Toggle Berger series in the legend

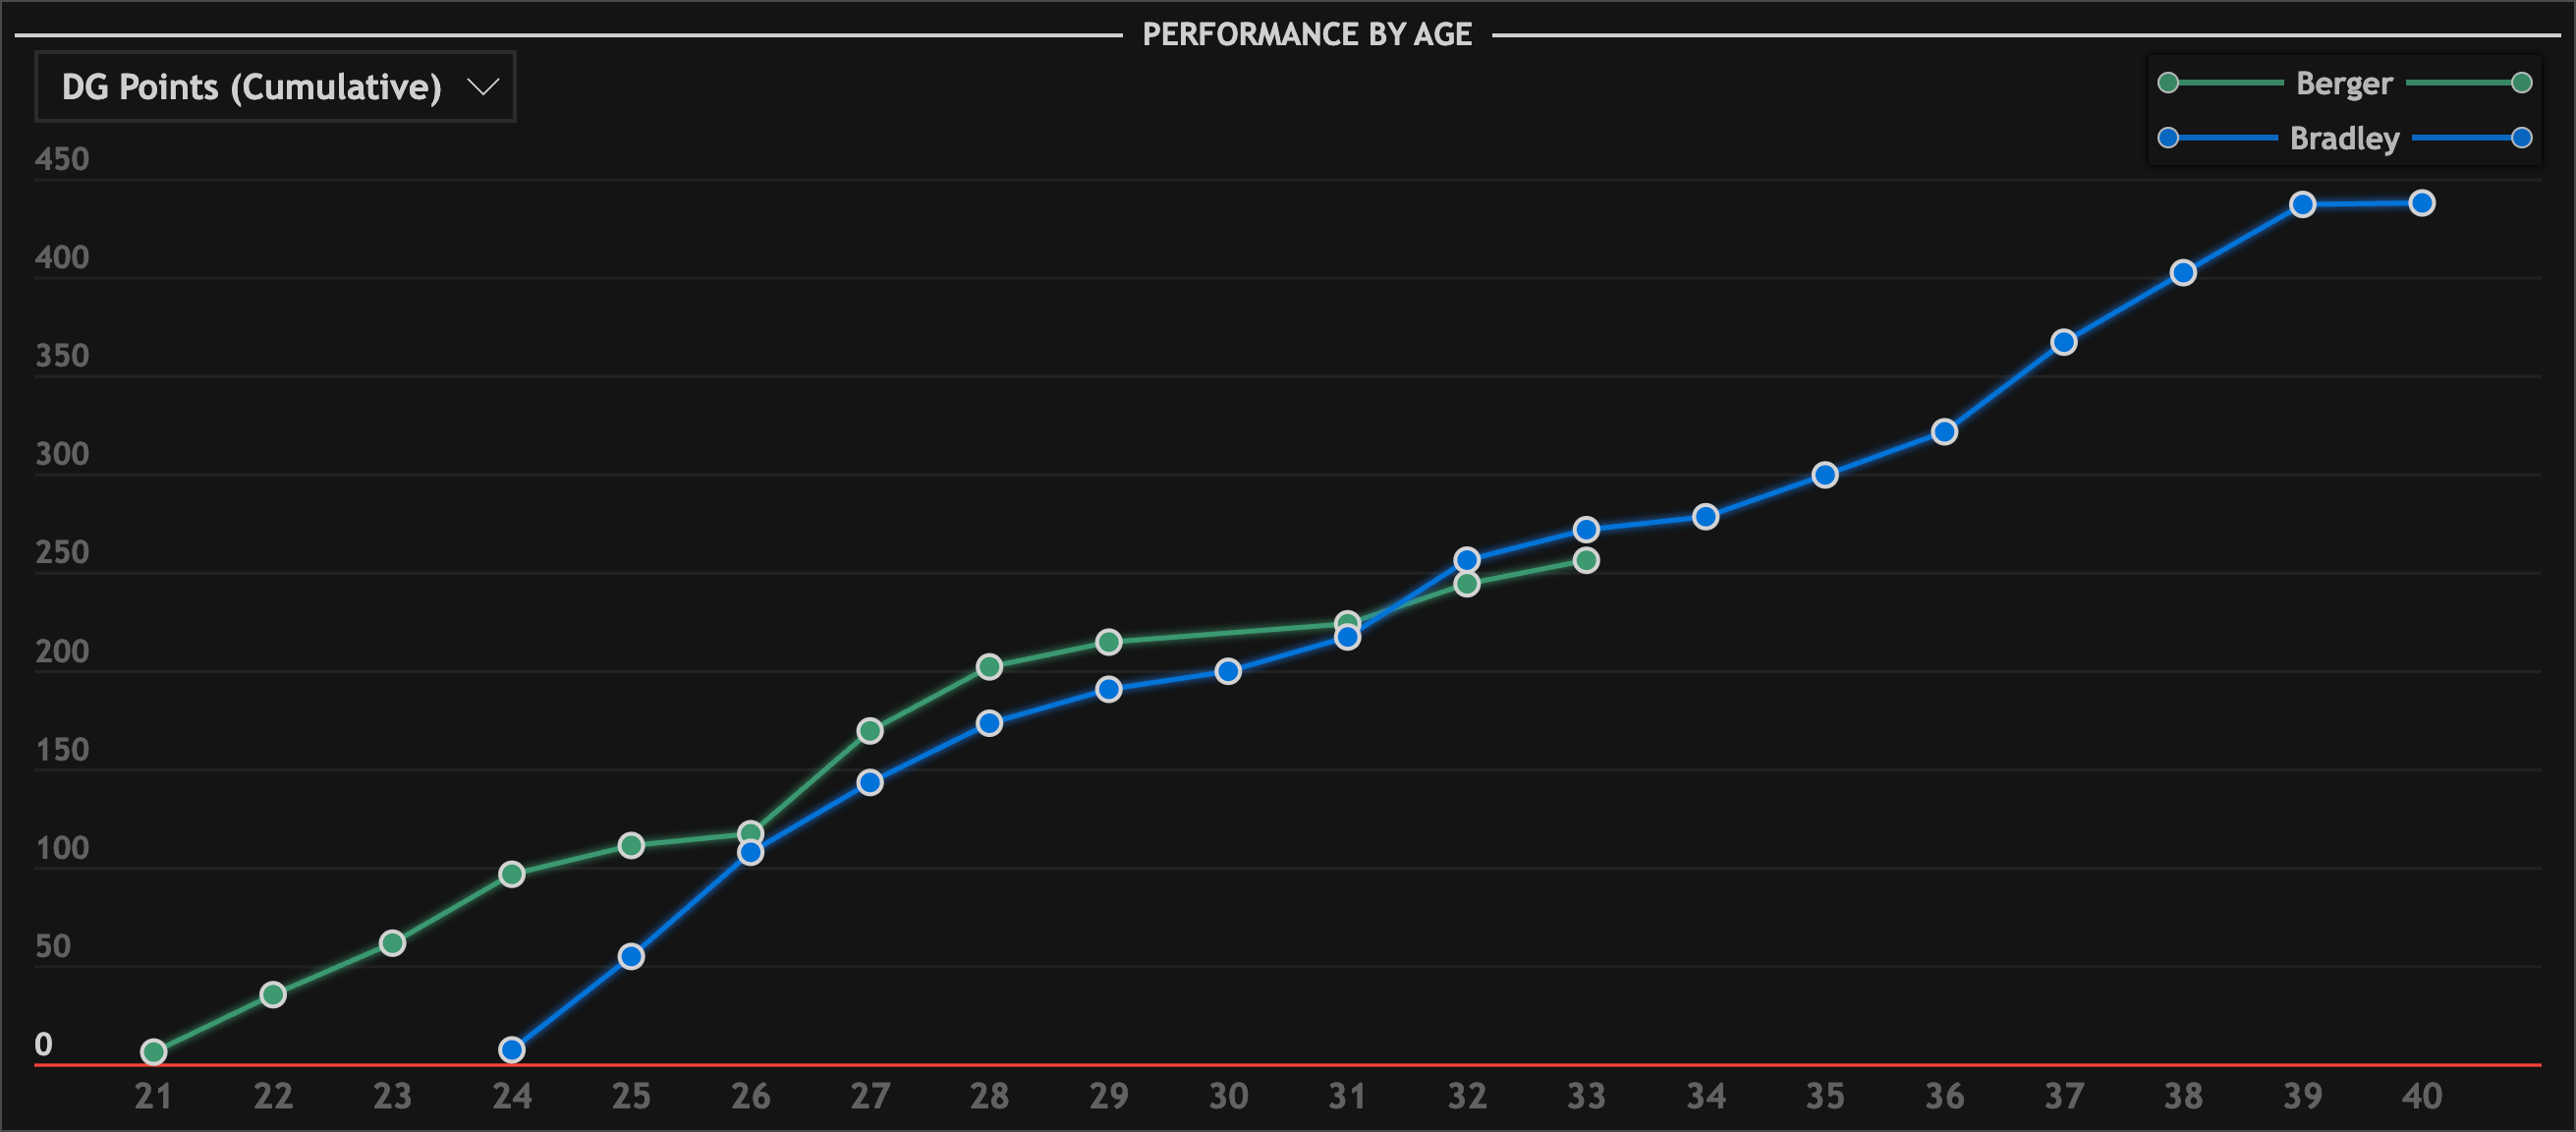2343,83
